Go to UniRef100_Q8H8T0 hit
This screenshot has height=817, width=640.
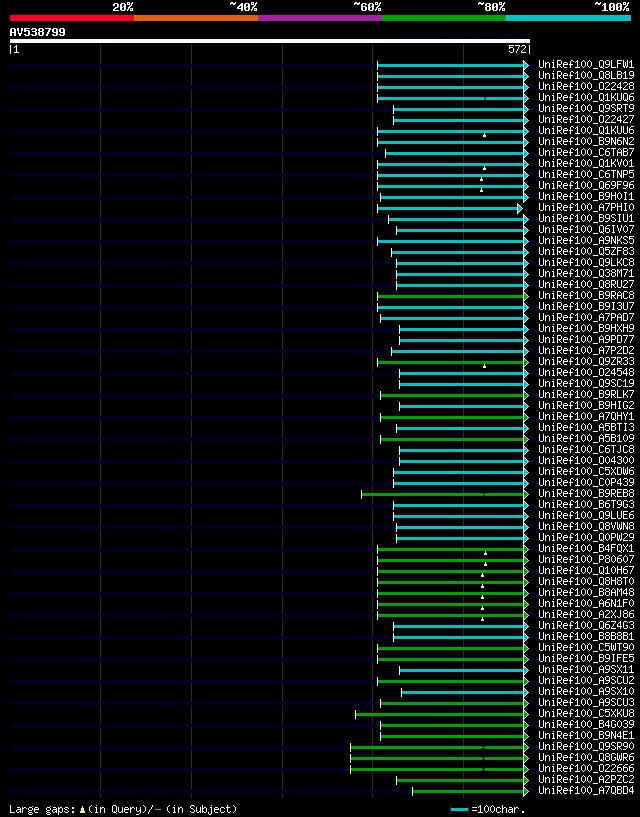[x=586, y=581]
